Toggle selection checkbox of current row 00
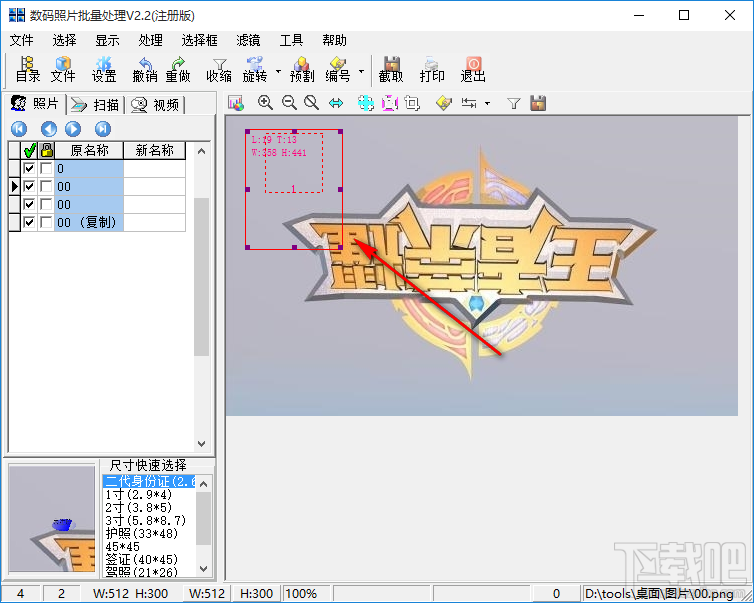This screenshot has height=603, width=754. coord(29,187)
